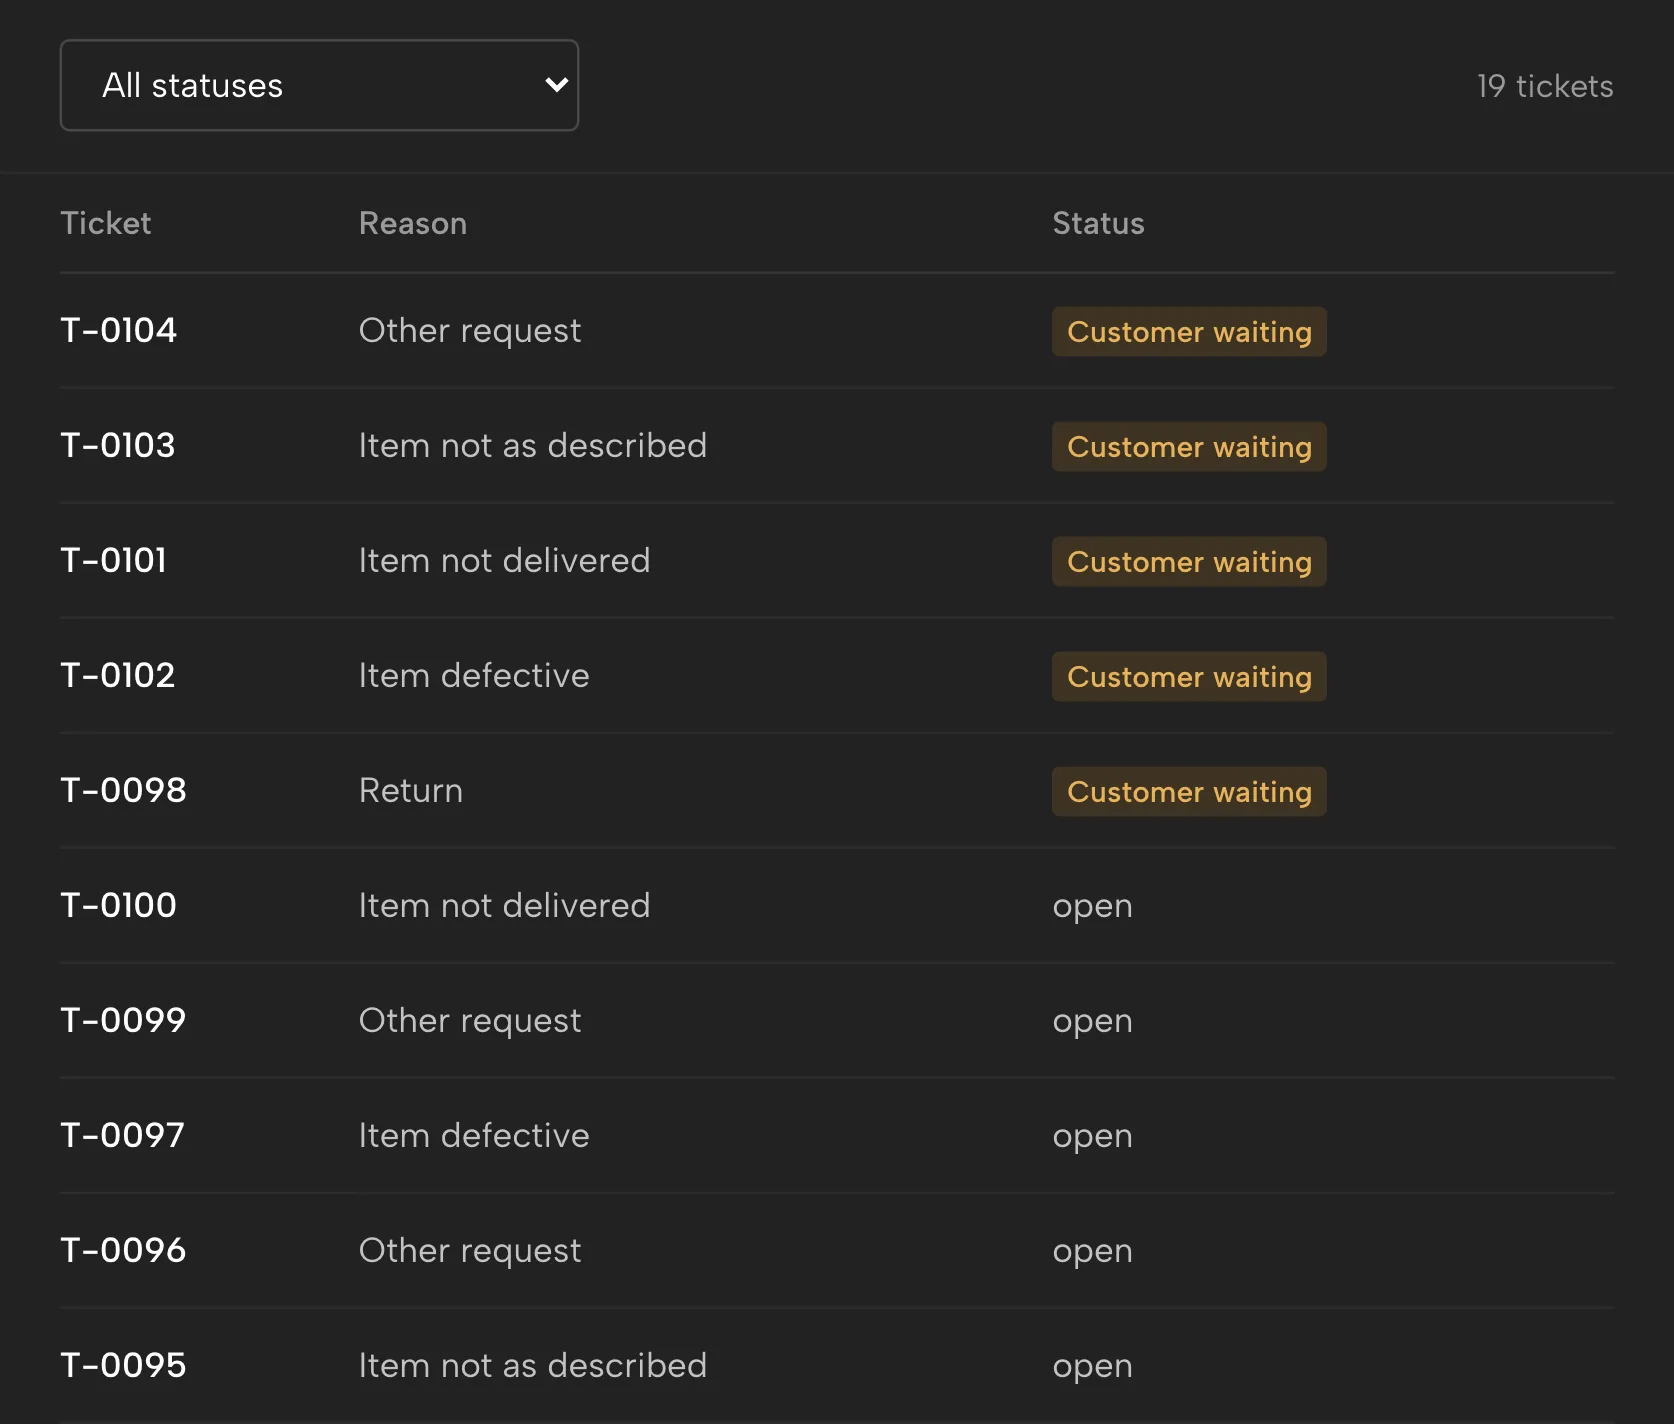This screenshot has height=1424, width=1674.
Task: Click Item not as described for T-0103
Action: [533, 445]
